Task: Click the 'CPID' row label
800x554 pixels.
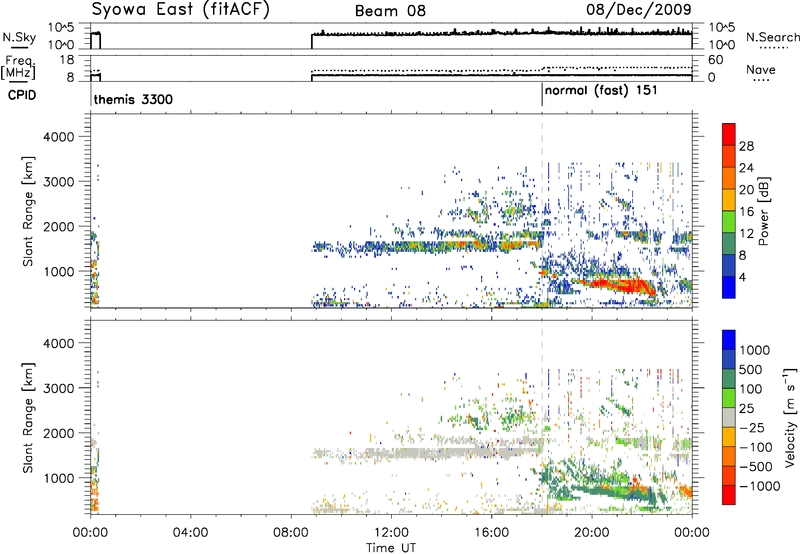Action: (x=22, y=95)
